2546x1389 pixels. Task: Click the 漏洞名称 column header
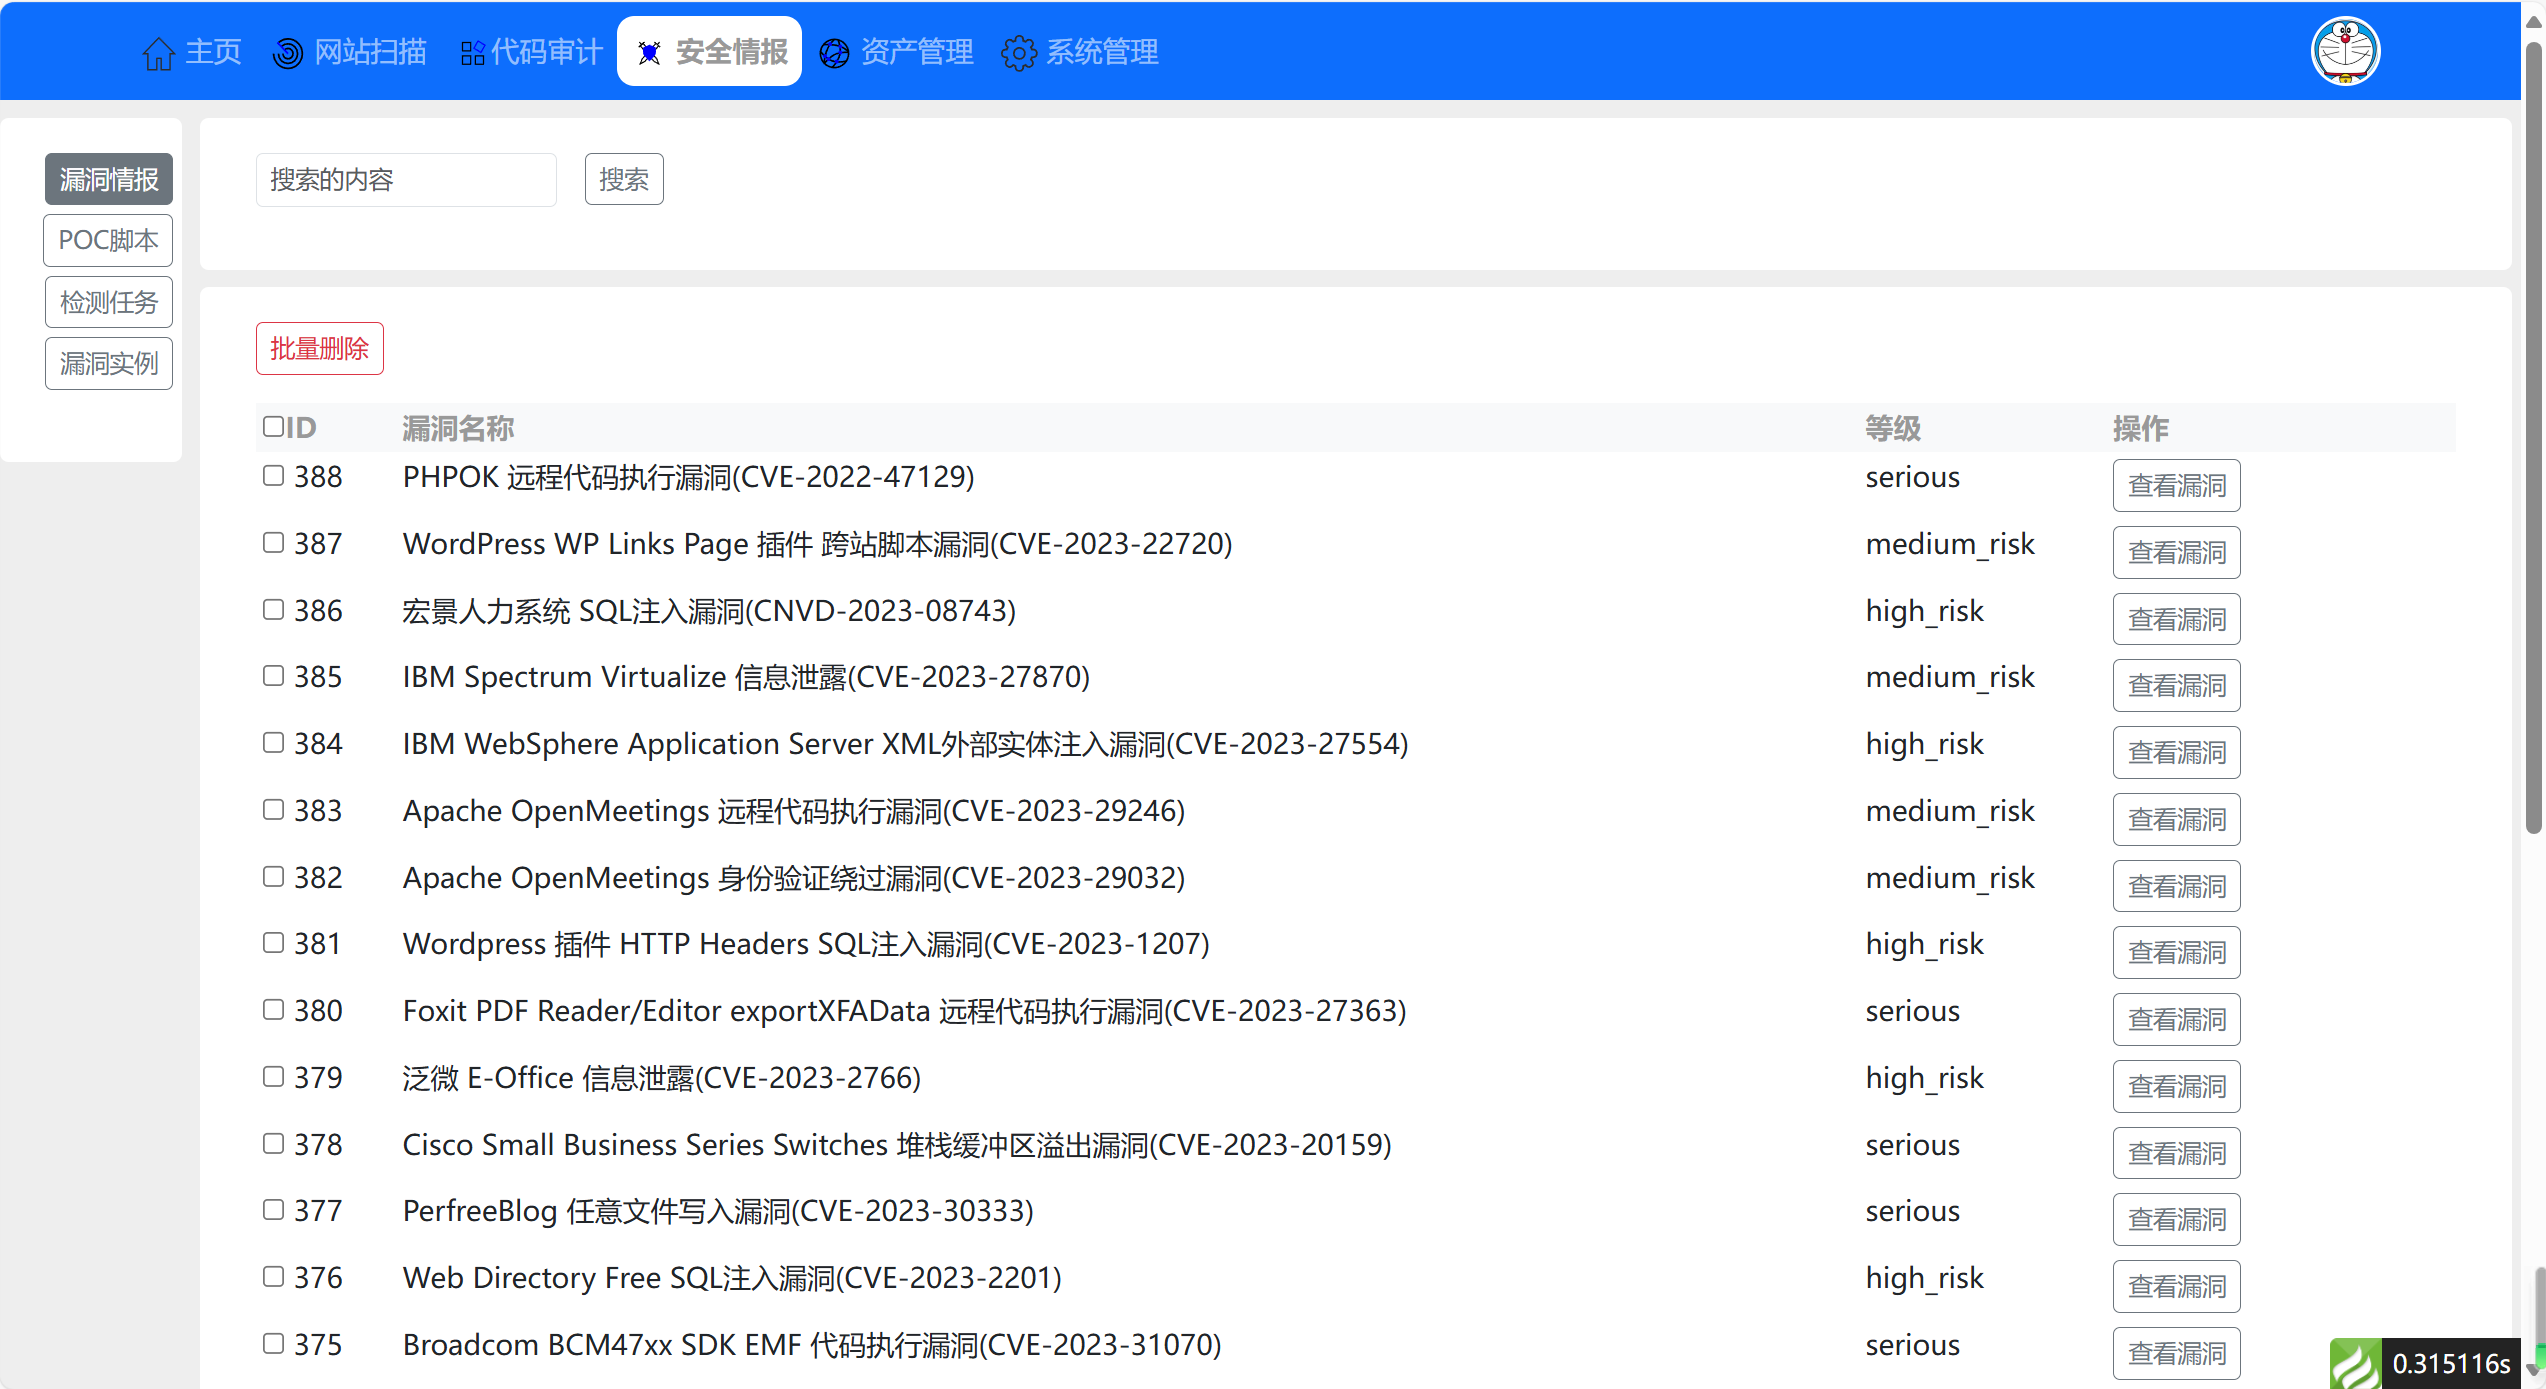(x=458, y=428)
